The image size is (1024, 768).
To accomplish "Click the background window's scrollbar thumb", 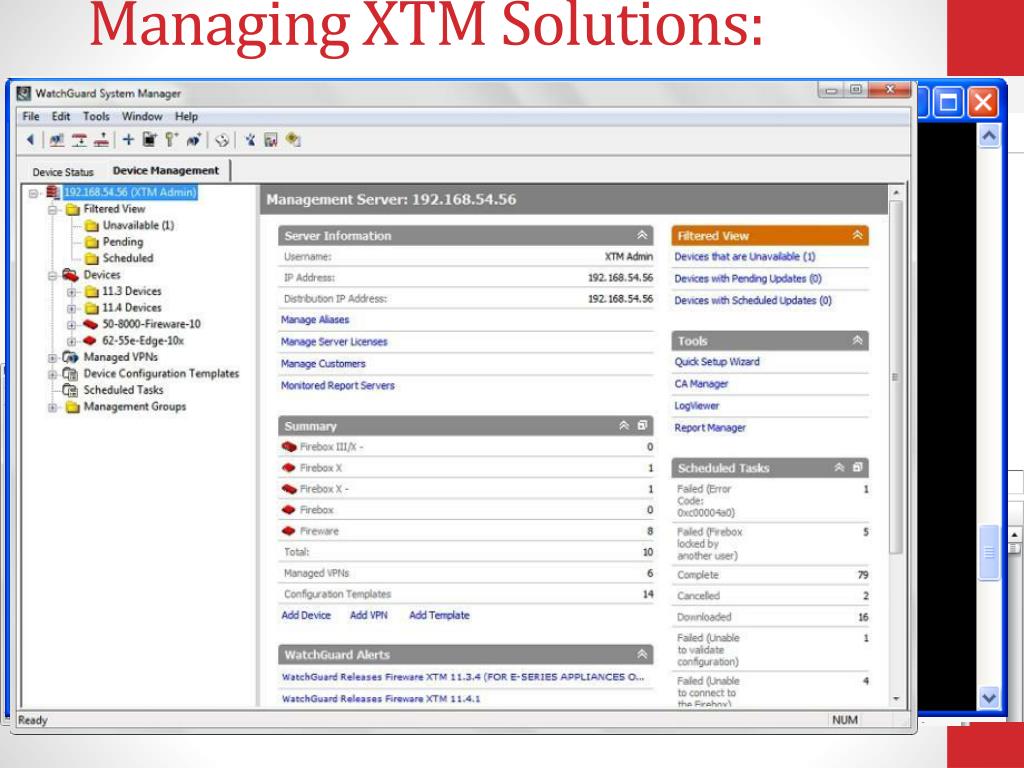I will click(x=989, y=552).
